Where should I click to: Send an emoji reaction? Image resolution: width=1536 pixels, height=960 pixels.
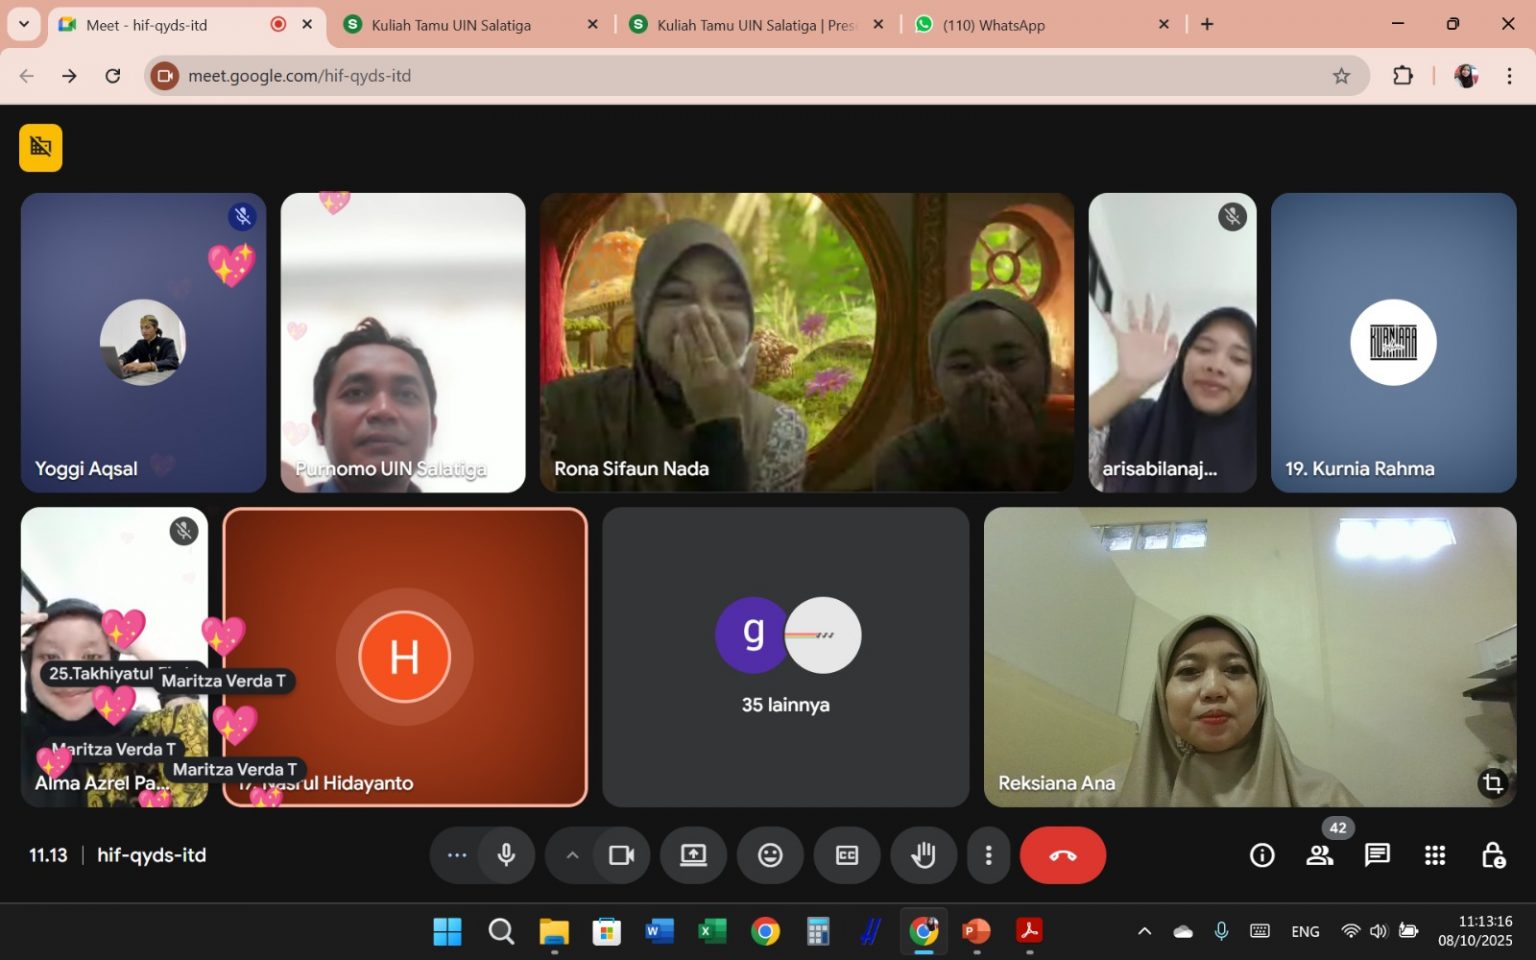click(x=769, y=855)
